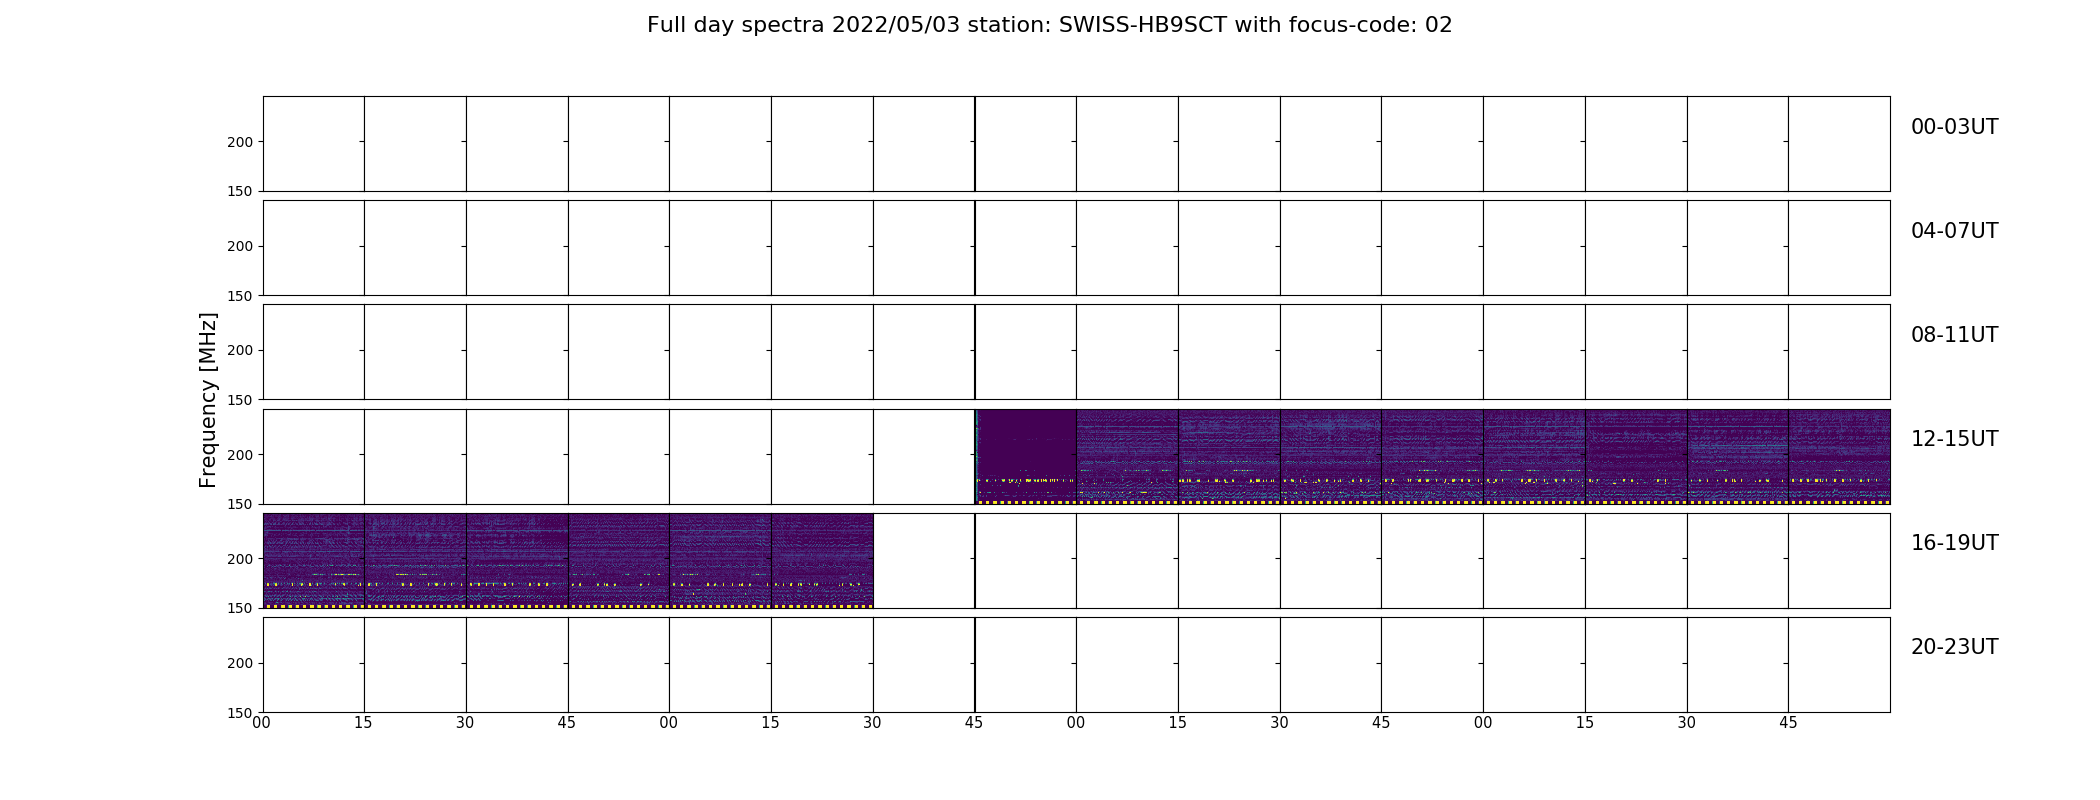This screenshot has width=2100, height=800.
Task: Click the 200 tick label of the 04-07UT row
Action: [x=240, y=246]
